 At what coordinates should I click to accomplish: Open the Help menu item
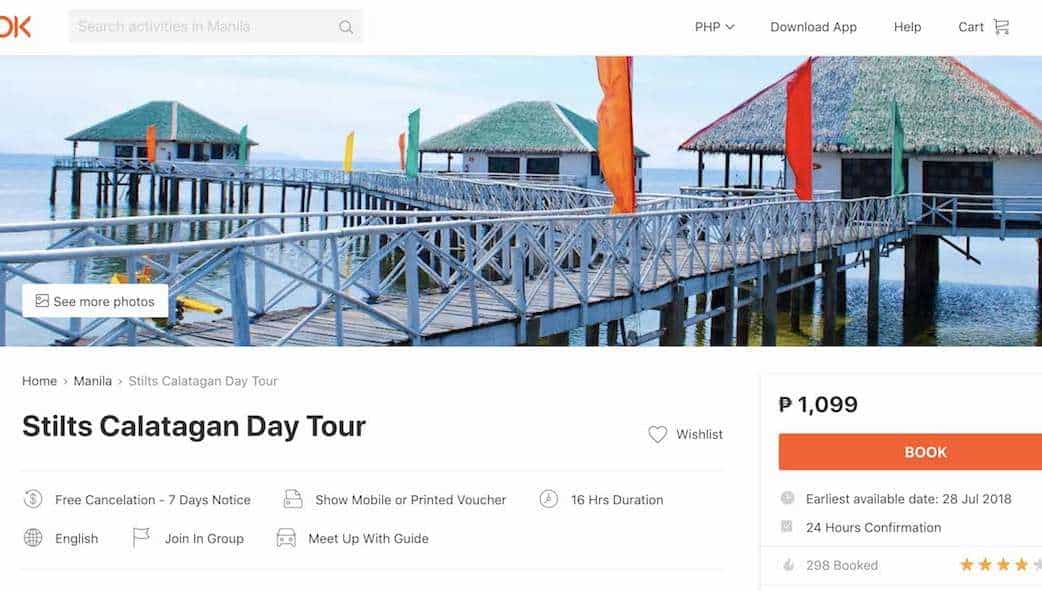[907, 27]
